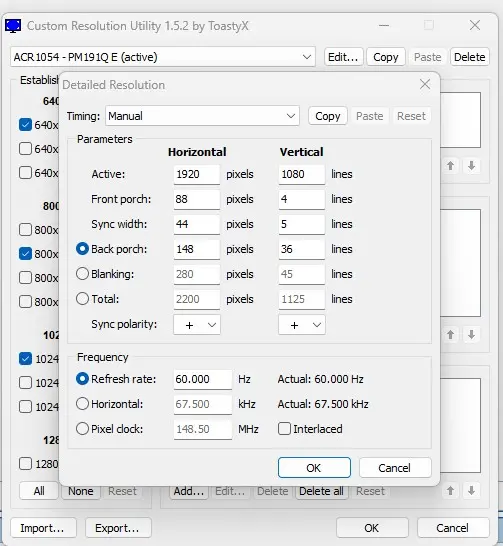Check the first 800x checkbox under 800 heading
This screenshot has height=546, width=503.
[25, 230]
